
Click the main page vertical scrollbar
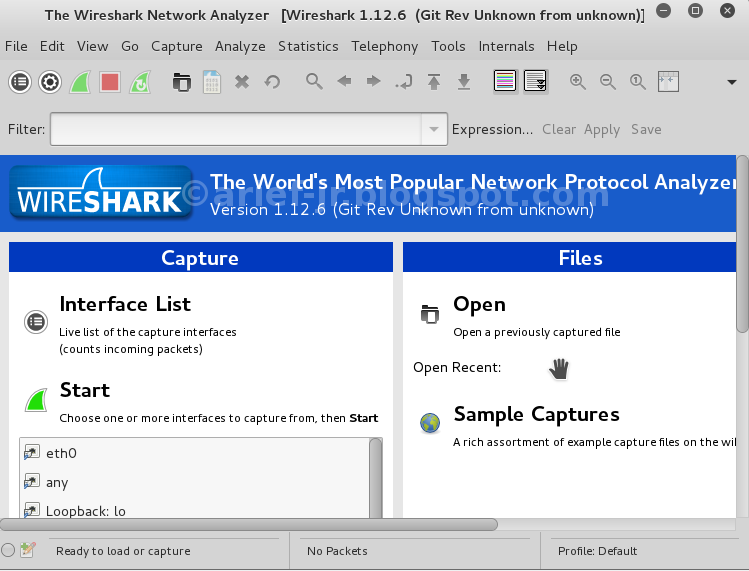(742, 244)
